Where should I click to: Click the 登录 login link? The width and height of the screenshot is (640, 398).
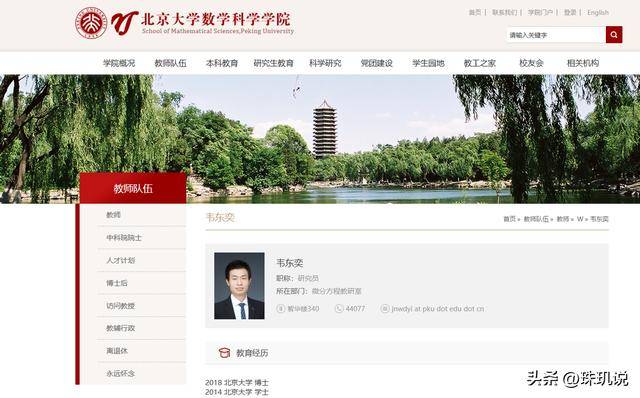570,13
